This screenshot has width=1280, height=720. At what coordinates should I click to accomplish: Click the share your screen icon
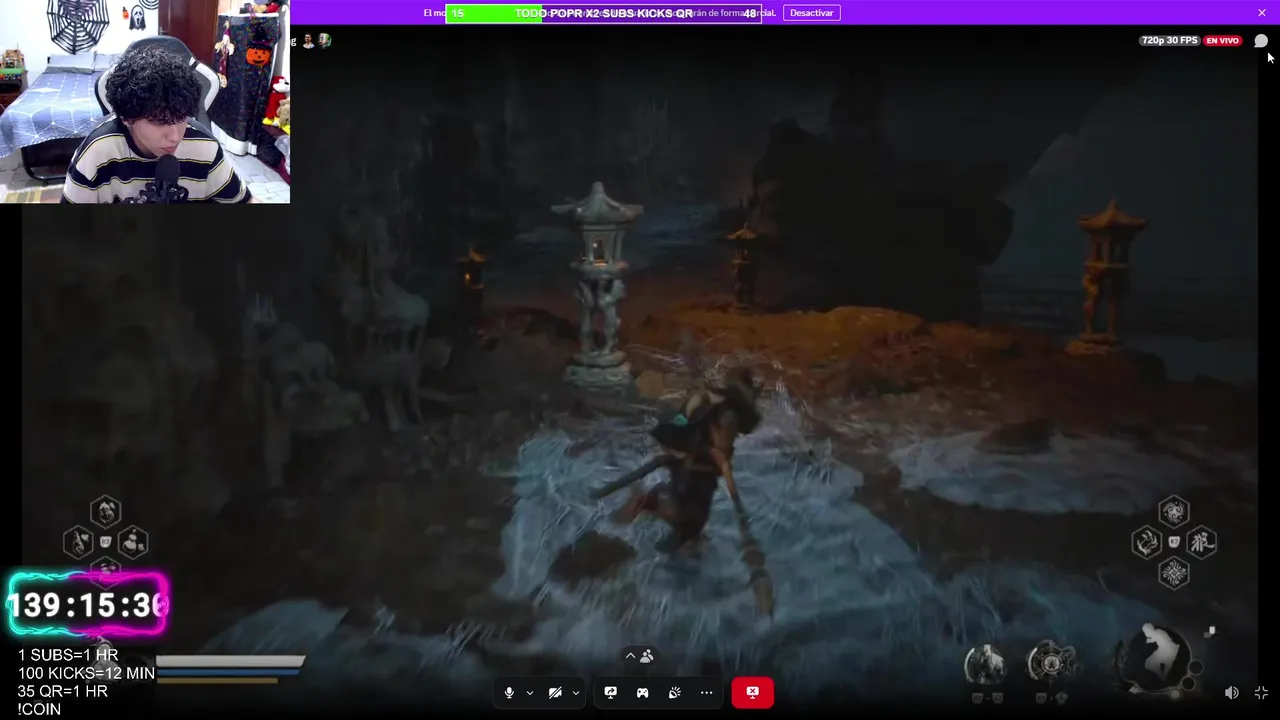pos(610,693)
